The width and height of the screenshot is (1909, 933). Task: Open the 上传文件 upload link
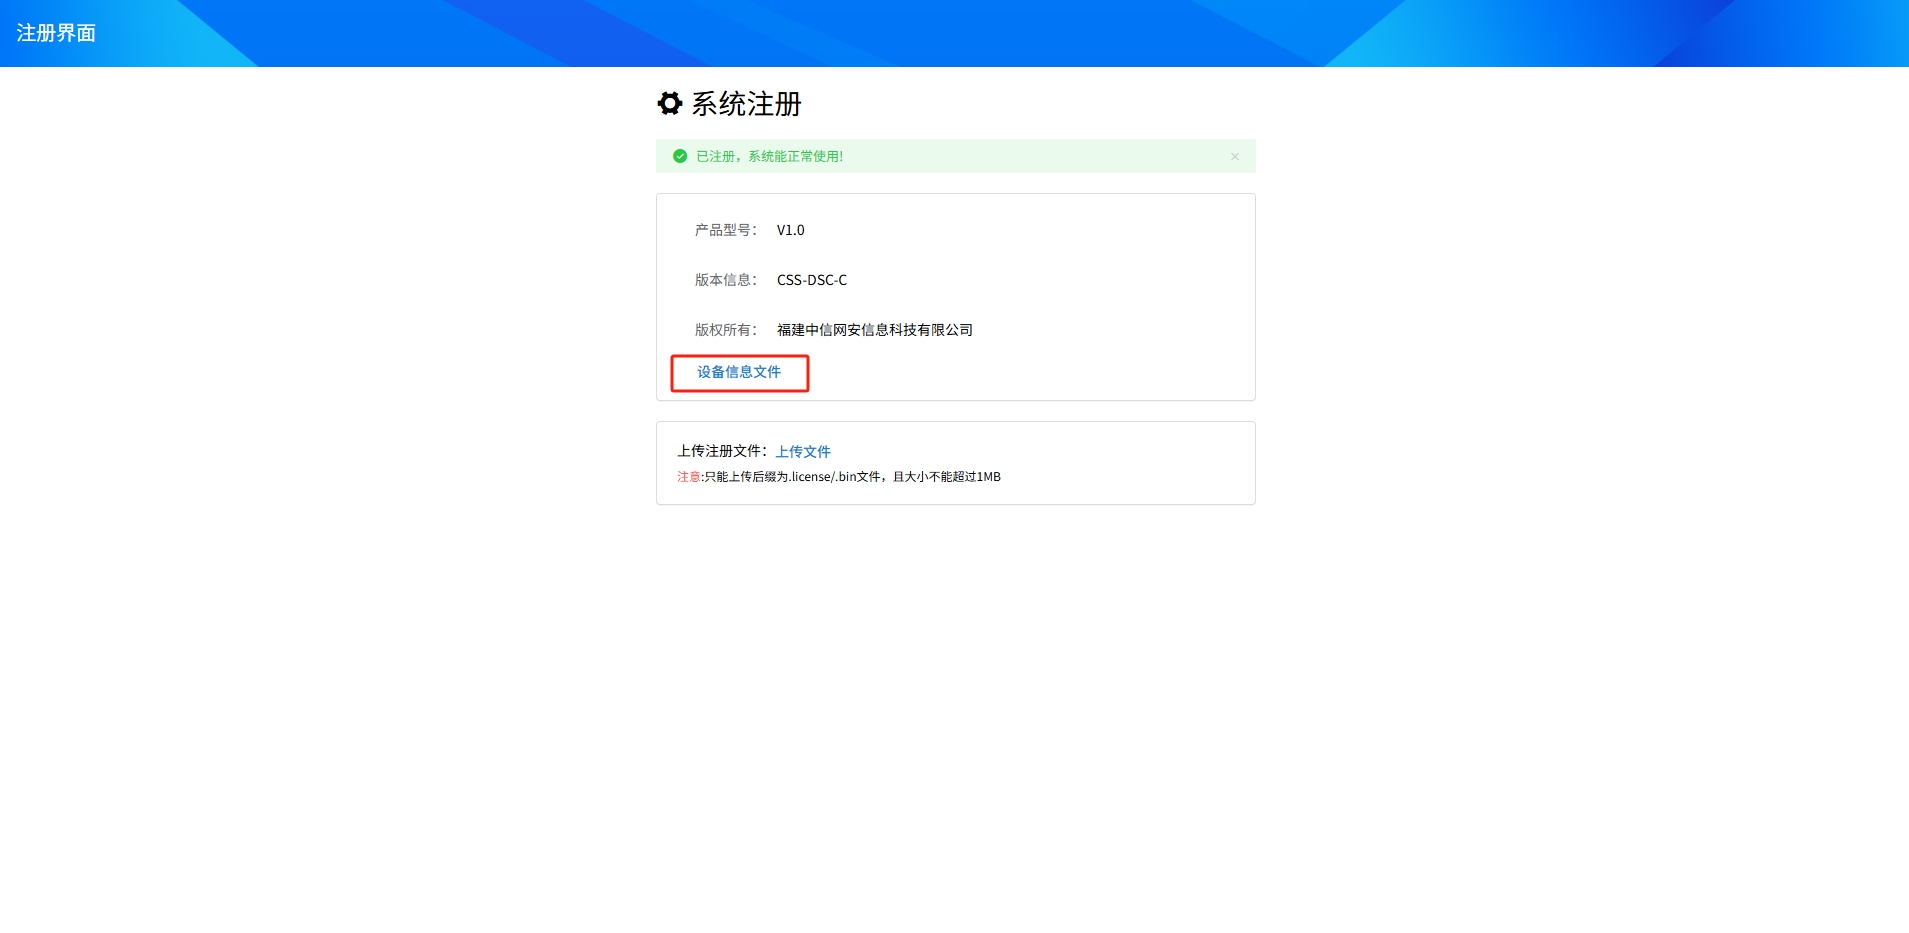click(802, 451)
